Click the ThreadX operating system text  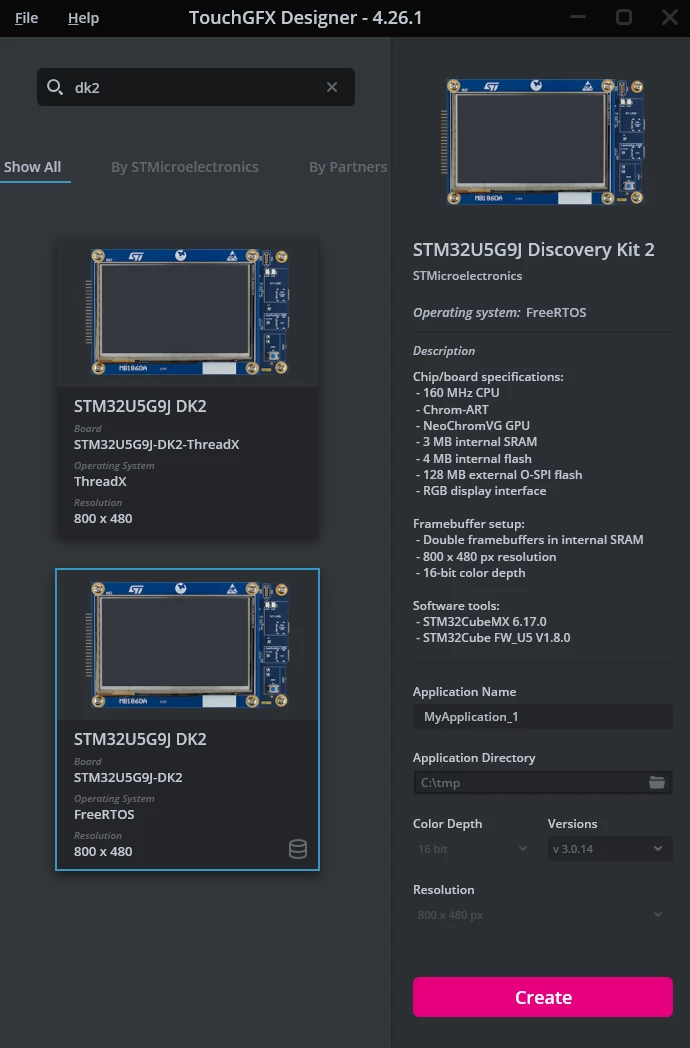(x=100, y=481)
